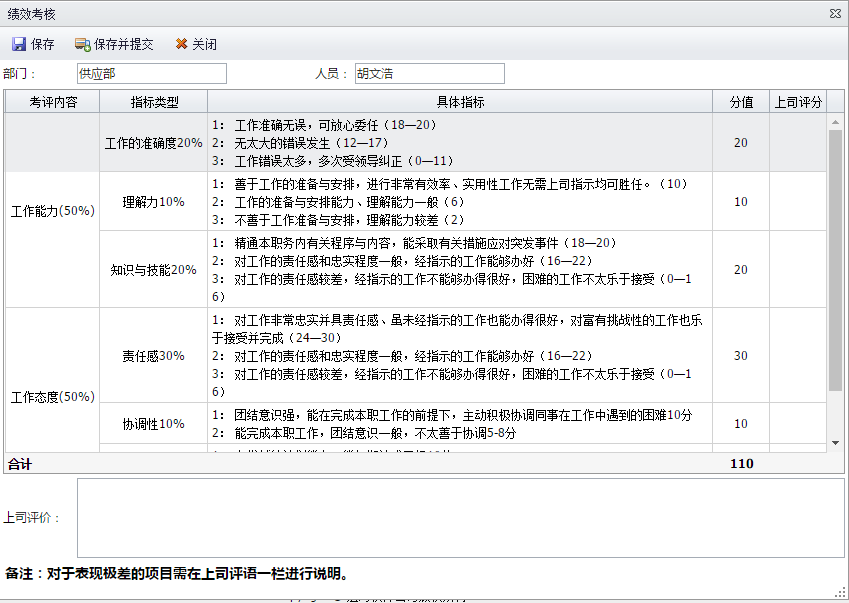This screenshot has width=849, height=603.
Task: Select the 理解力10% cell
Action: (154, 202)
